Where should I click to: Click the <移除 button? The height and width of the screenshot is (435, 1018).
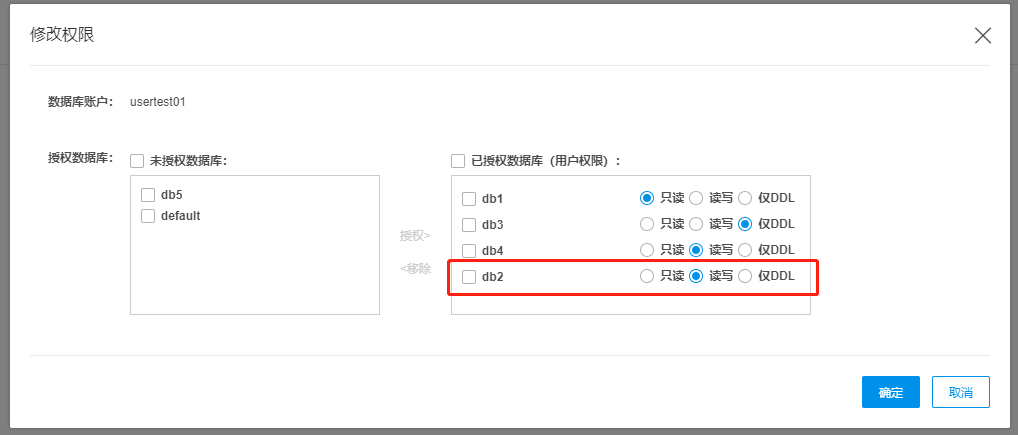click(x=415, y=268)
